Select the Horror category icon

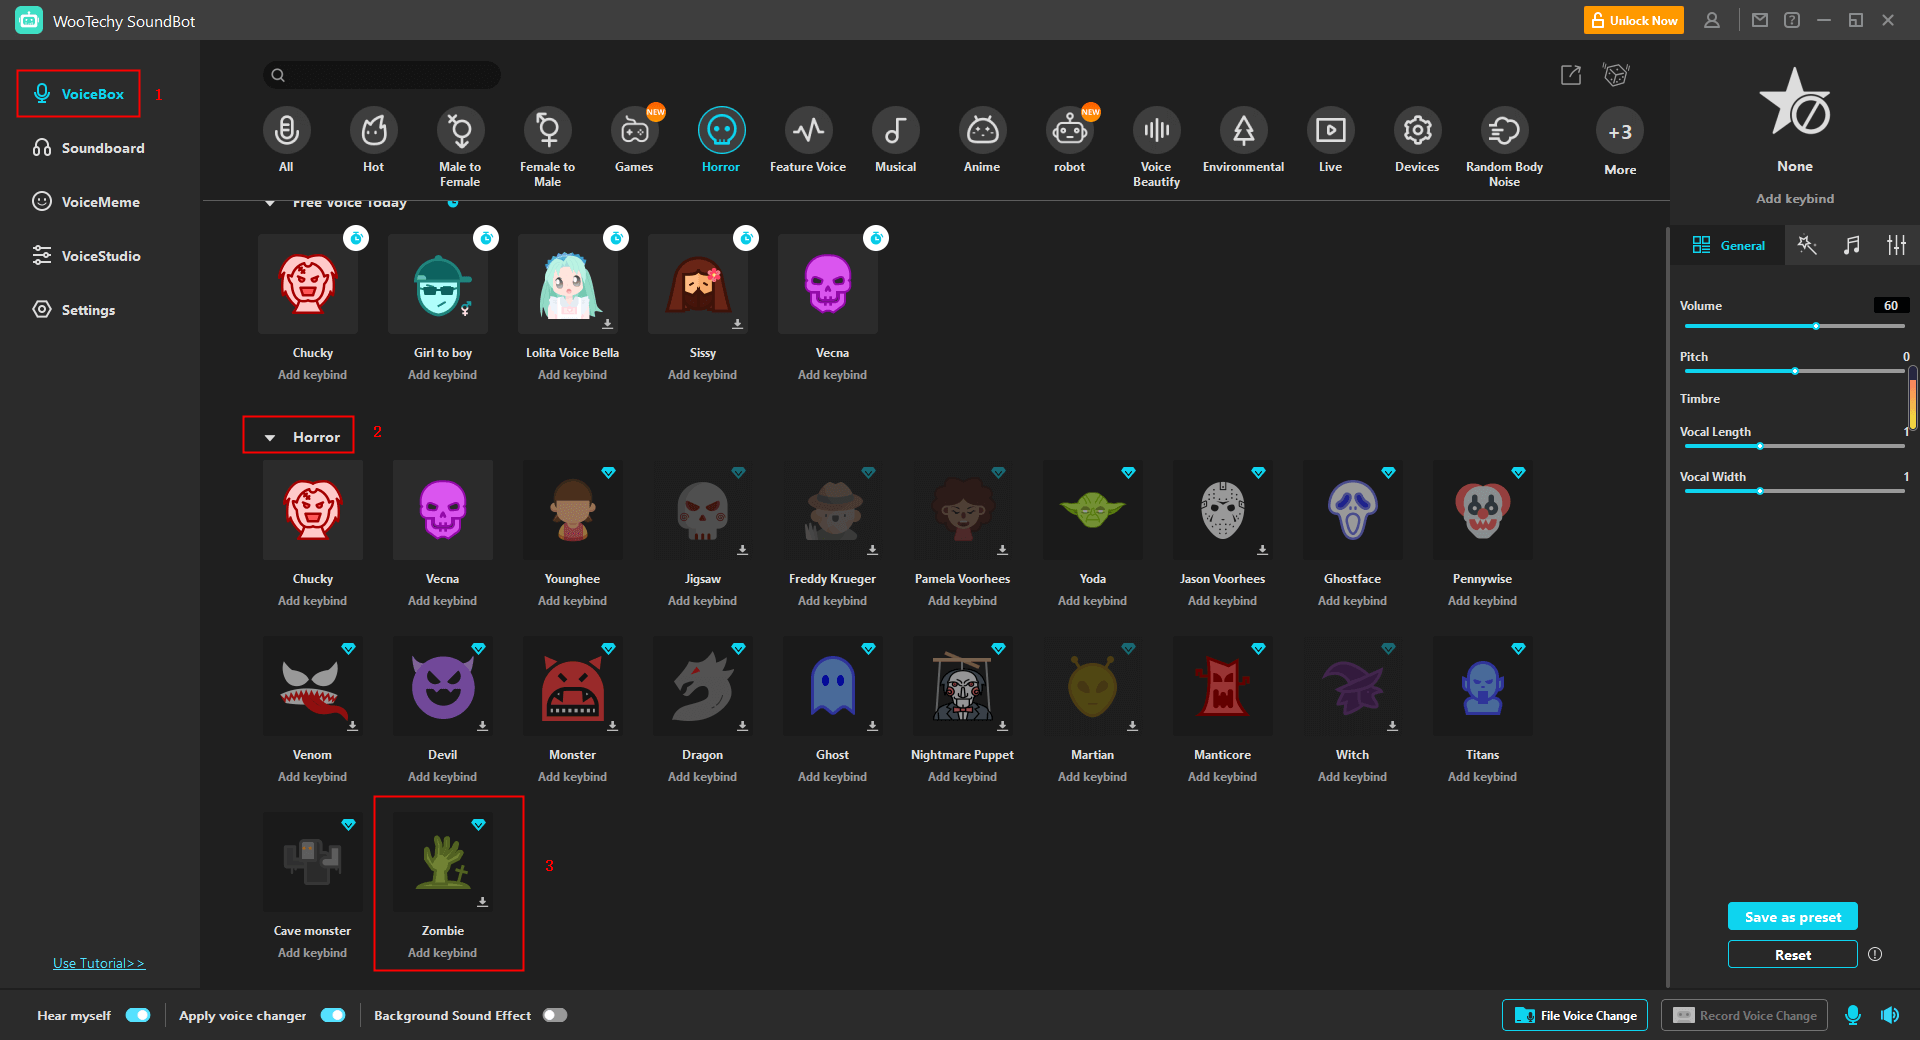721,130
